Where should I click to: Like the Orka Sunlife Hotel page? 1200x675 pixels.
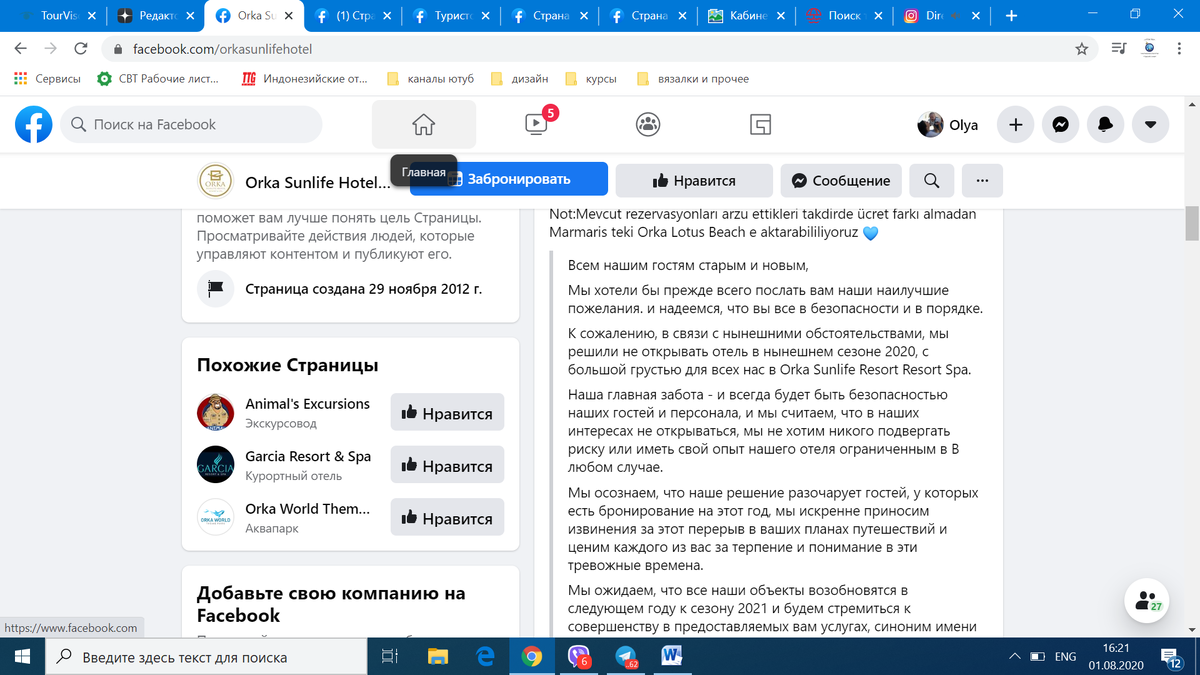(694, 180)
